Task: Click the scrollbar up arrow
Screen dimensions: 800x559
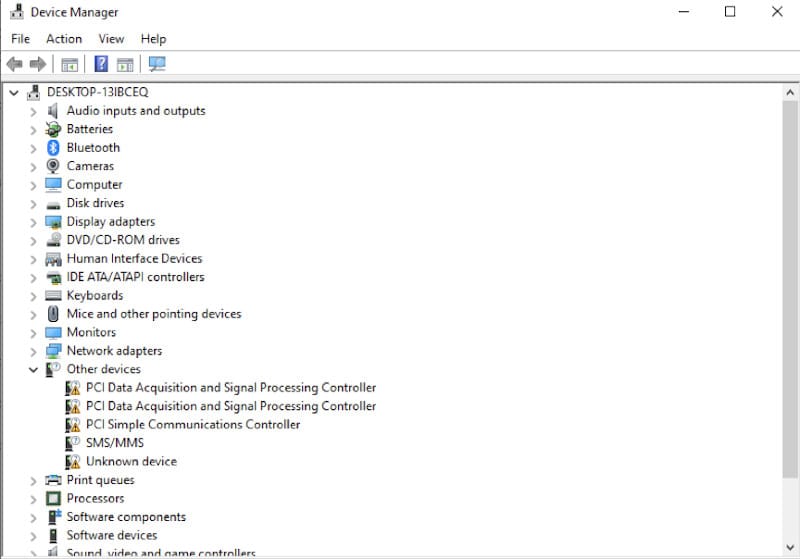Action: pos(790,93)
